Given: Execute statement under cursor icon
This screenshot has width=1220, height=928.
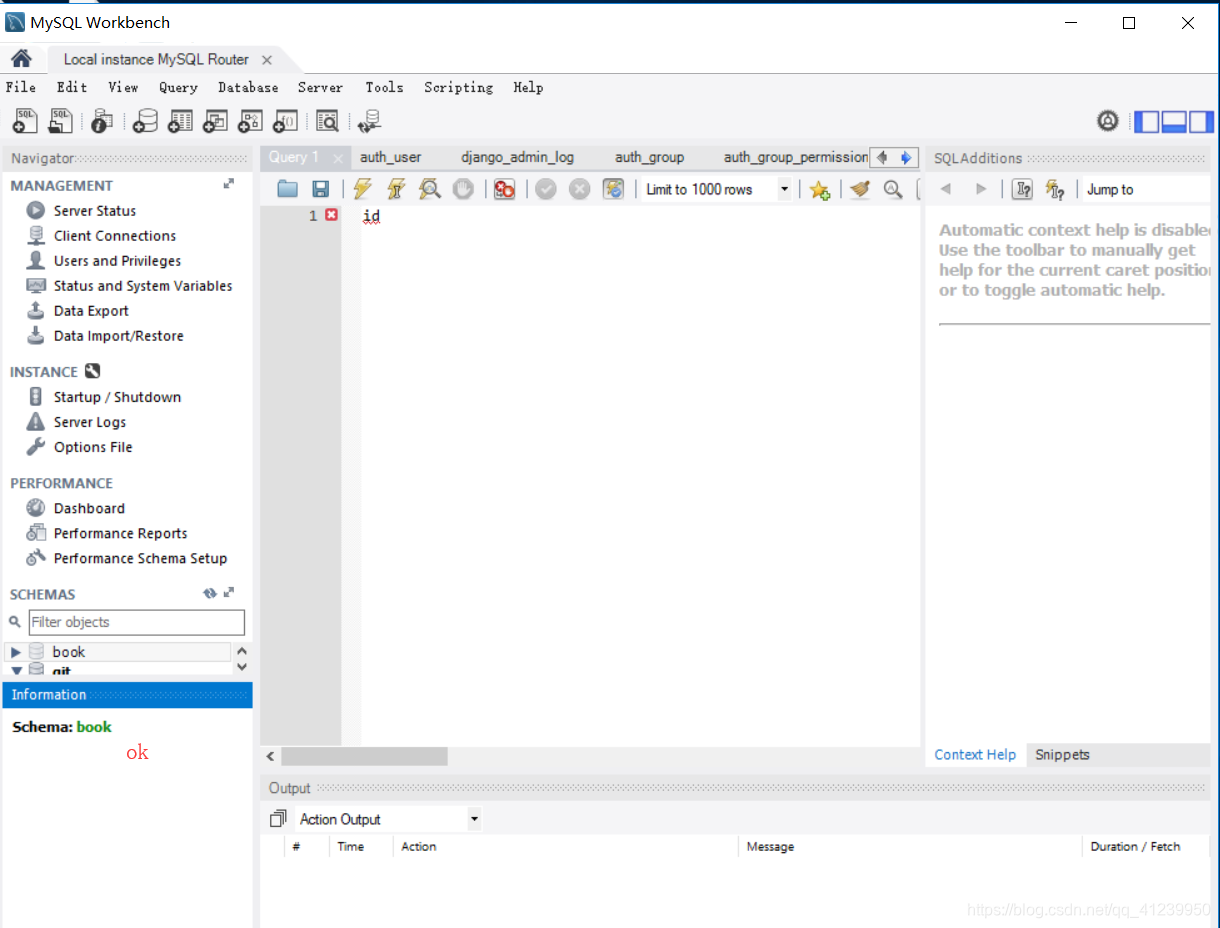Looking at the screenshot, I should click(x=396, y=189).
